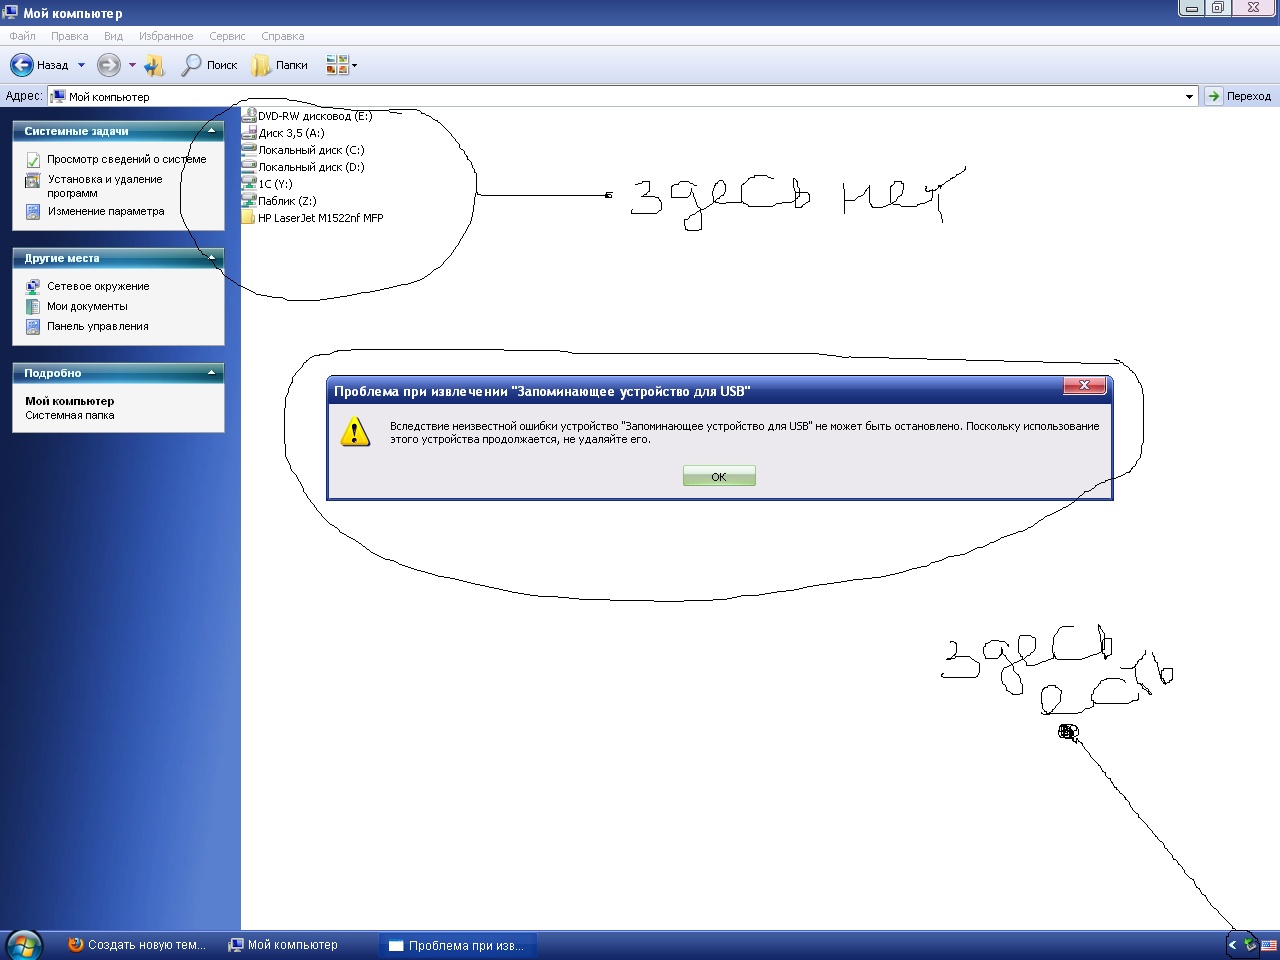Switch to the Создать новую тему taskbar button
This screenshot has height=960, width=1280.
pyautogui.click(x=138, y=945)
